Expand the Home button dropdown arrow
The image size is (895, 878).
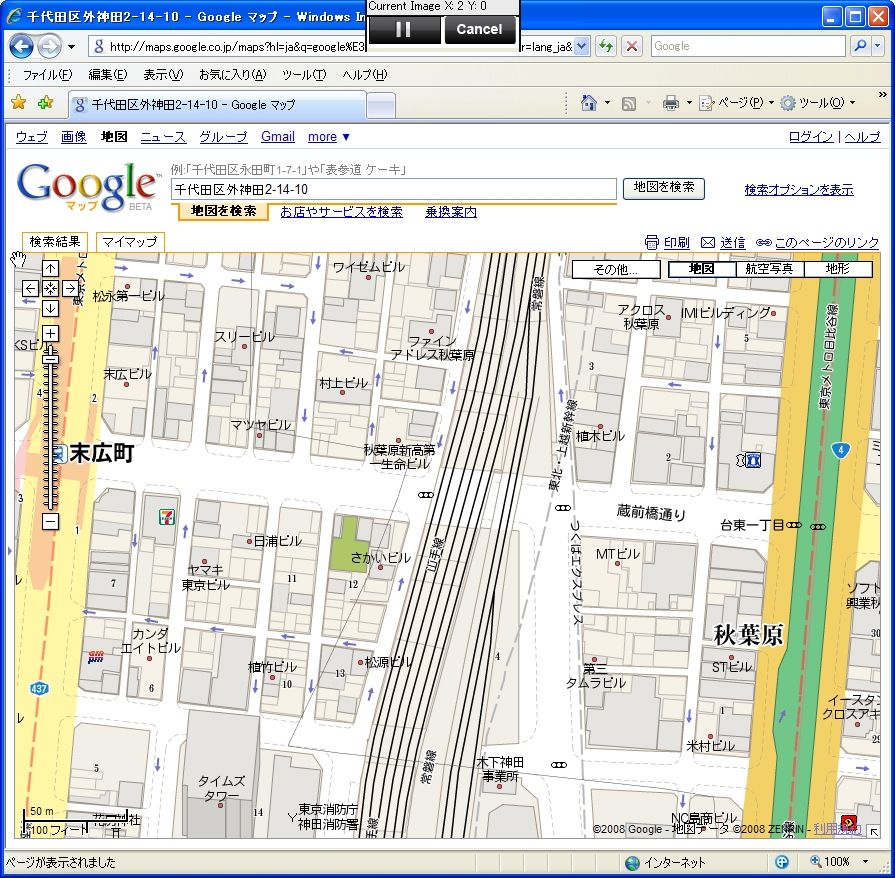coord(607,103)
